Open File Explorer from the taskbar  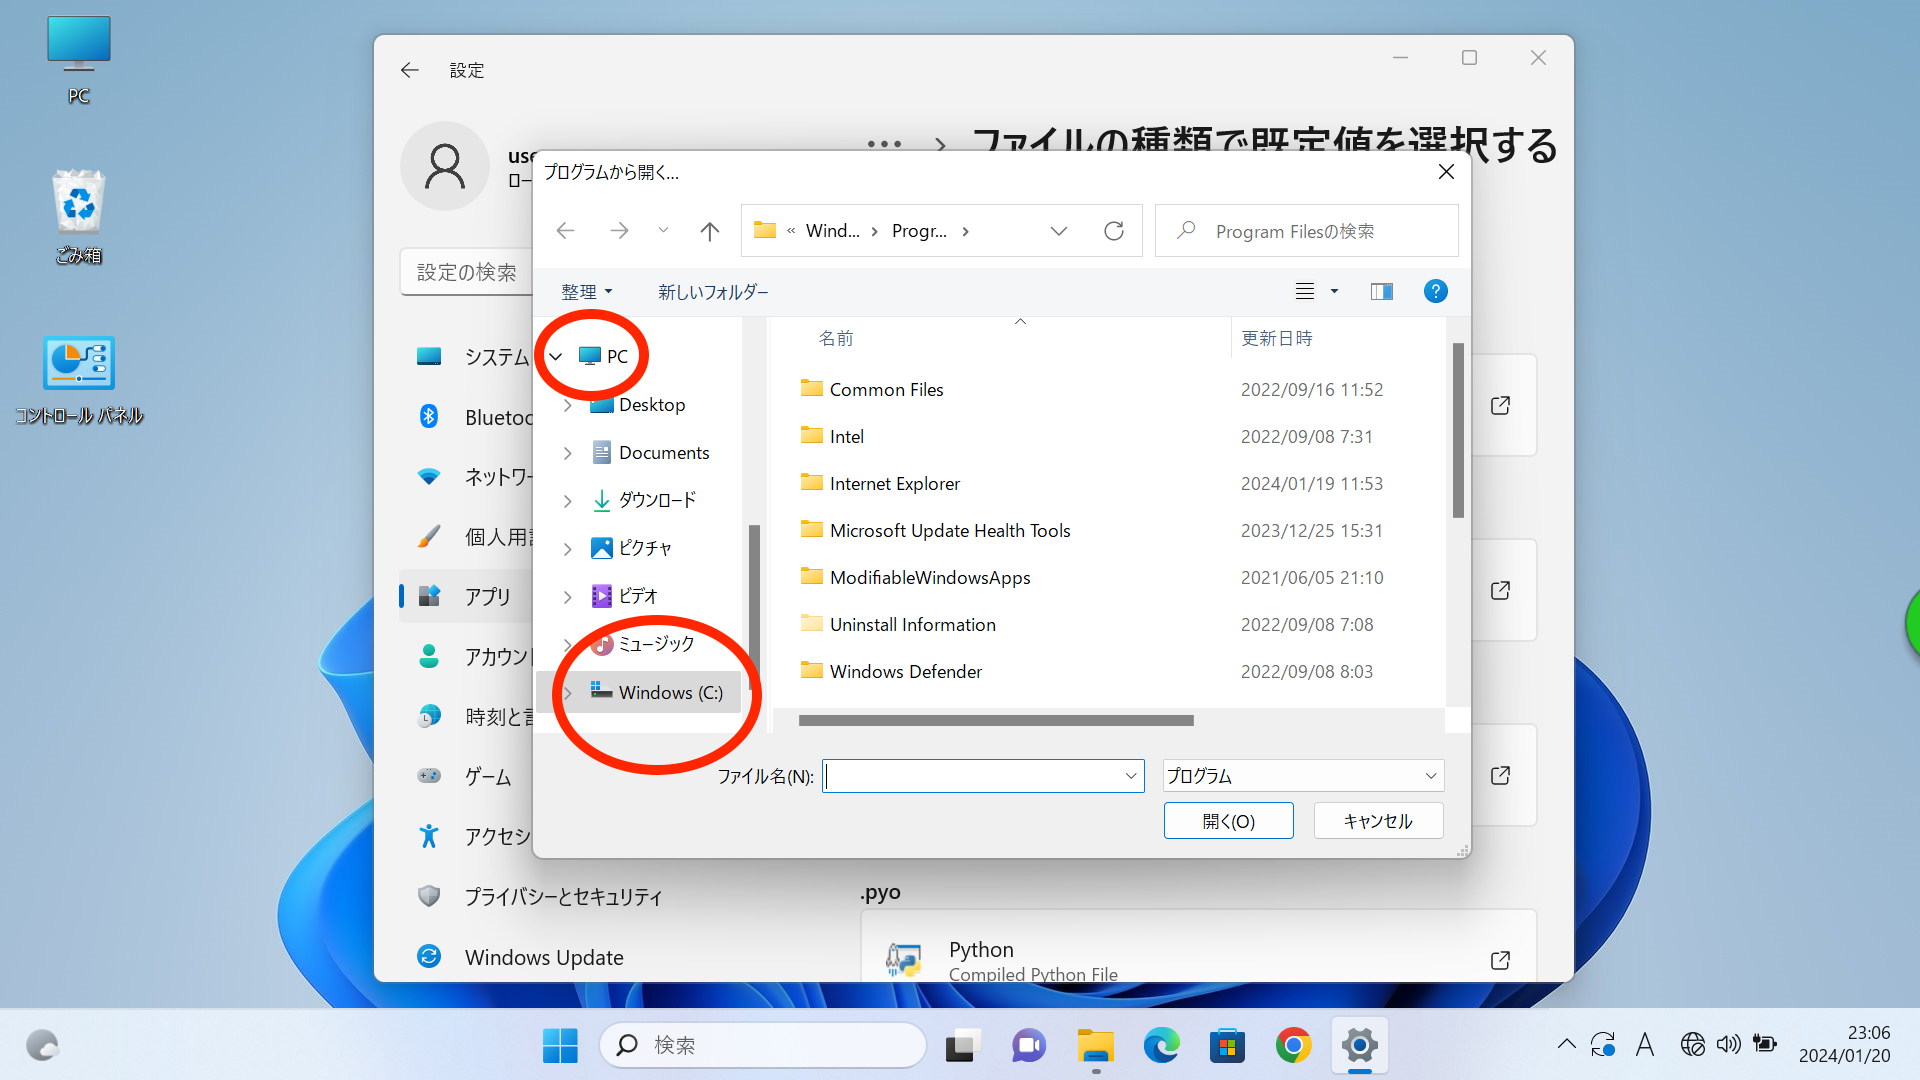(x=1095, y=1044)
